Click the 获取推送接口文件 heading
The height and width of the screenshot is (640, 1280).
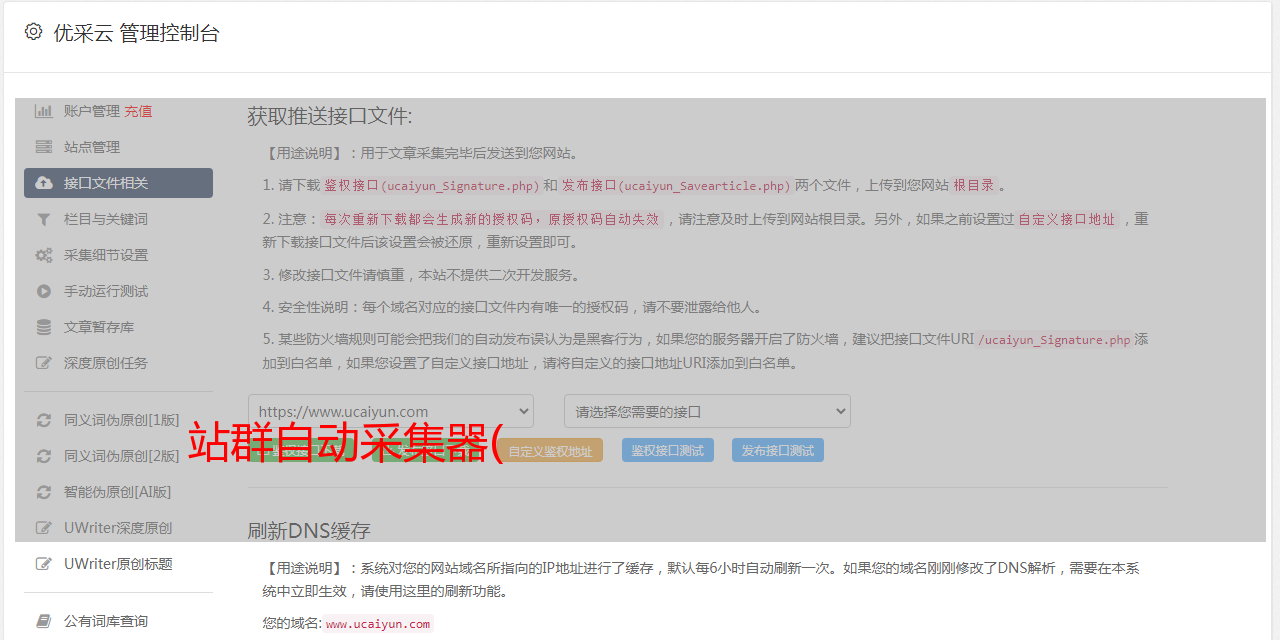(330, 116)
